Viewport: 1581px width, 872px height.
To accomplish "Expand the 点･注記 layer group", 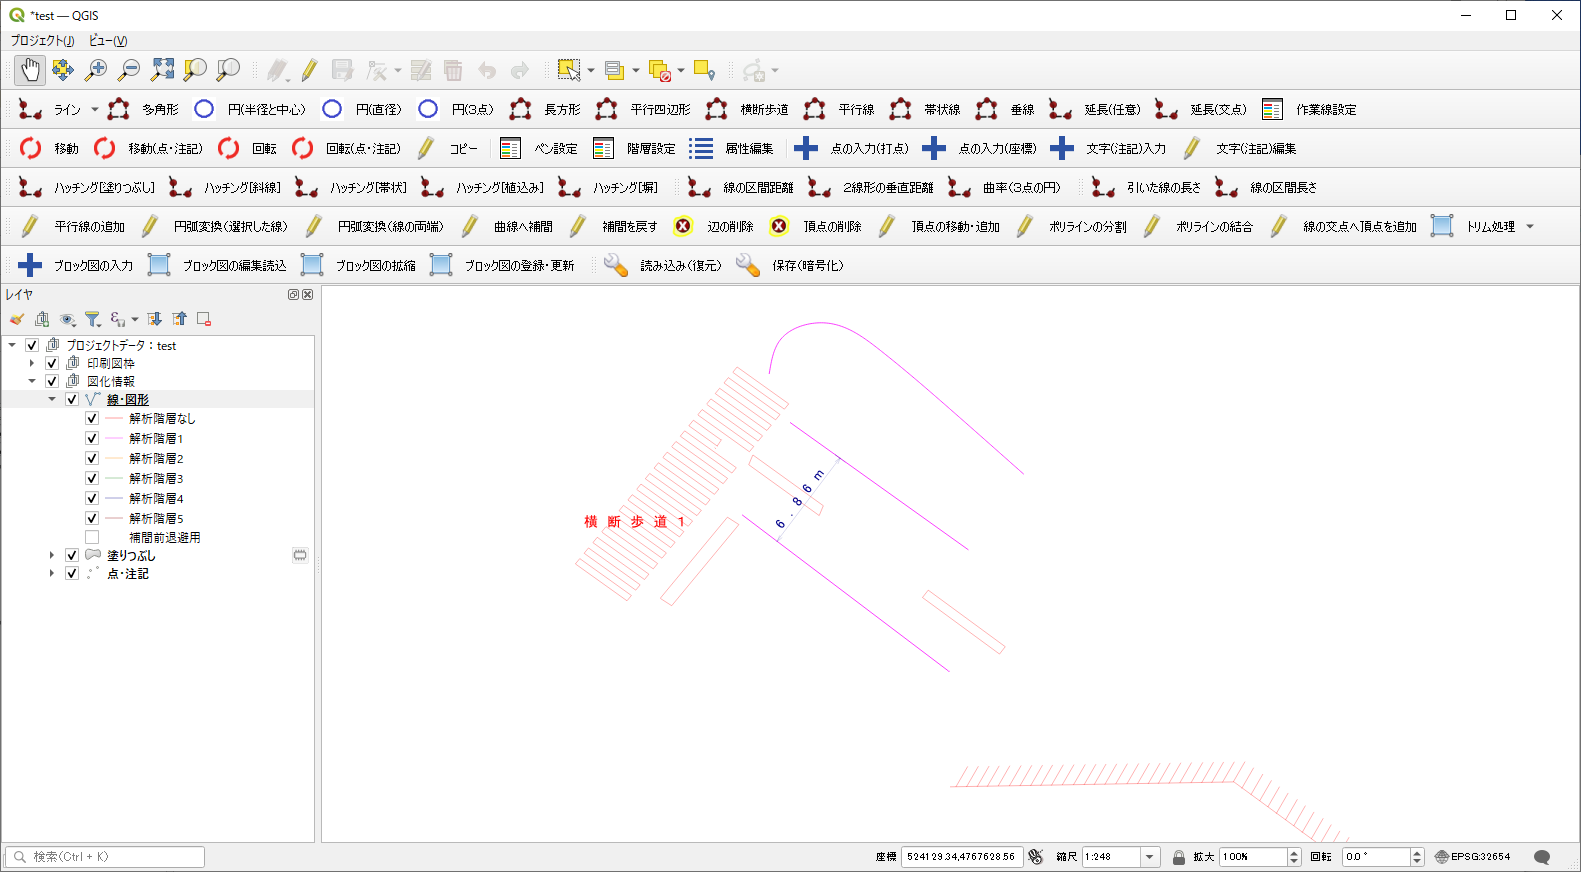I will (52, 573).
